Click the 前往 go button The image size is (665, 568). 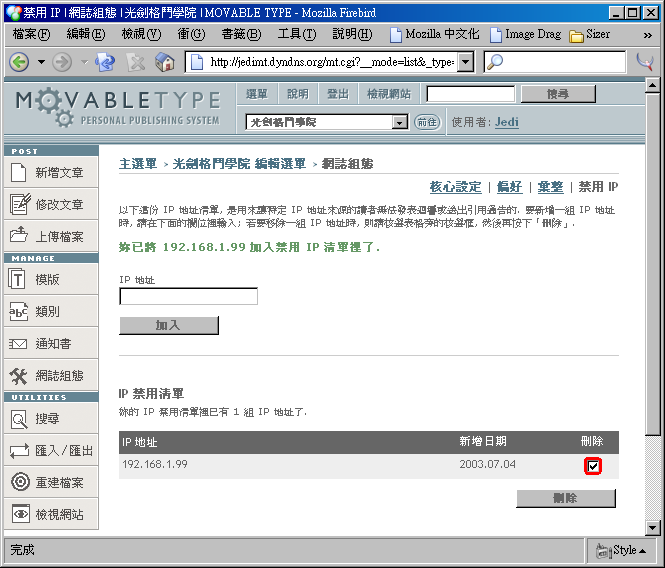427,123
